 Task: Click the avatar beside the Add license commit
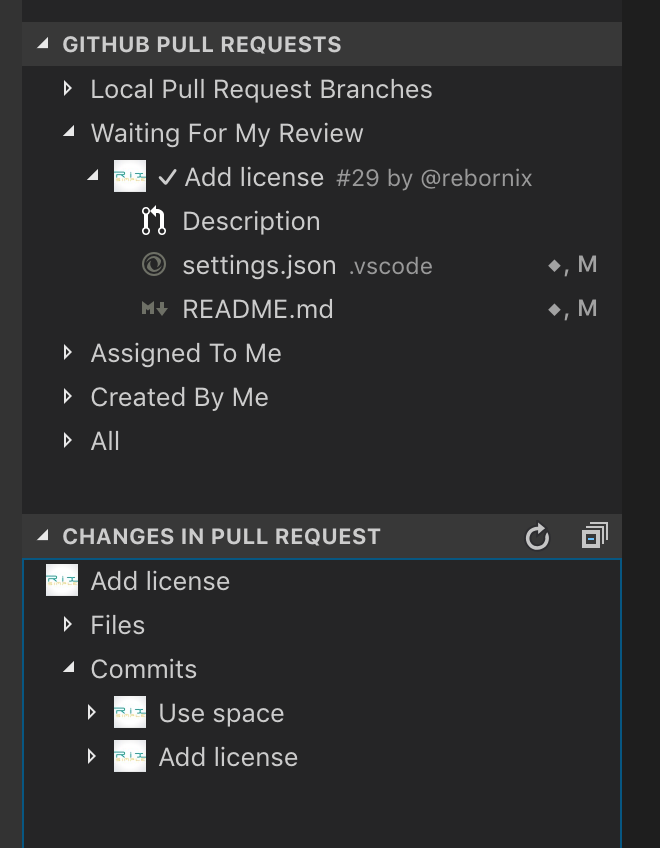[130, 757]
